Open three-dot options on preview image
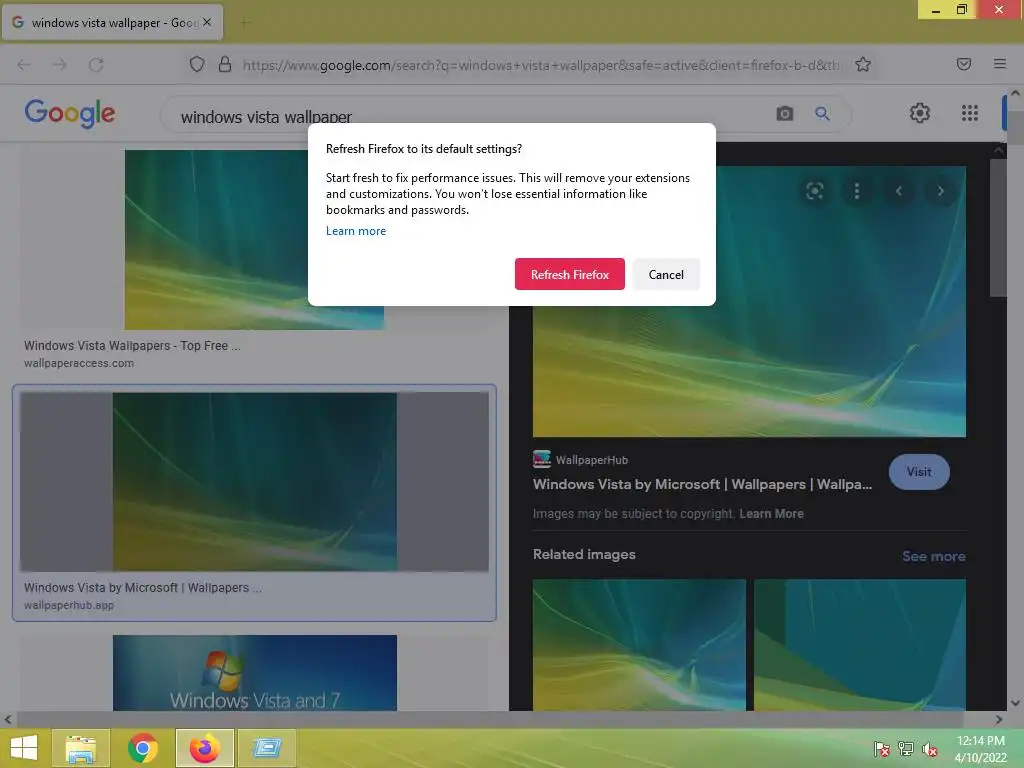The width and height of the screenshot is (1024, 768). [x=857, y=191]
